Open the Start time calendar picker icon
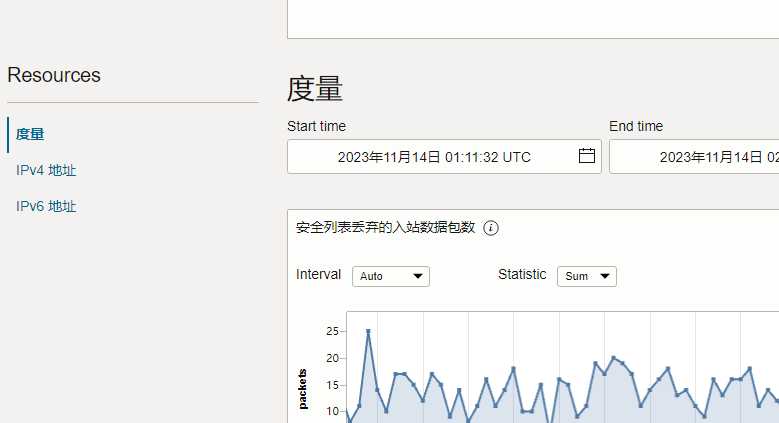 (x=587, y=156)
